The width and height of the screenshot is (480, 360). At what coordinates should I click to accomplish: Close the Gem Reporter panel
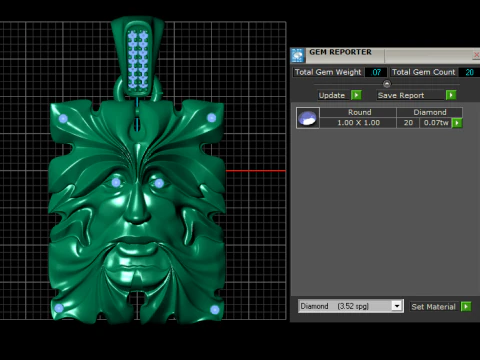point(476,55)
